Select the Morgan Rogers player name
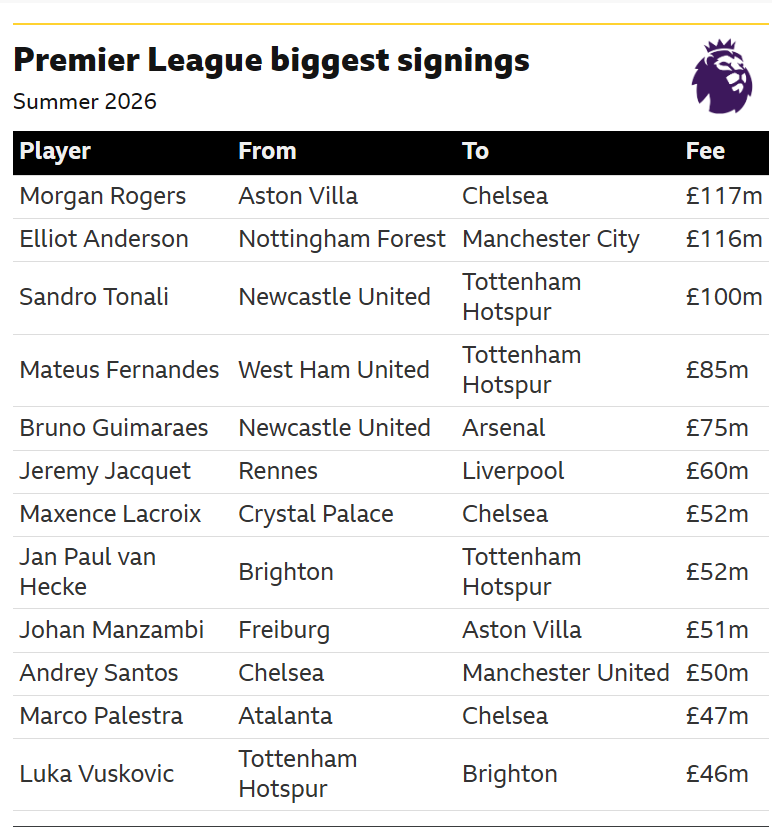Viewport: 772px width, 827px height. point(103,197)
